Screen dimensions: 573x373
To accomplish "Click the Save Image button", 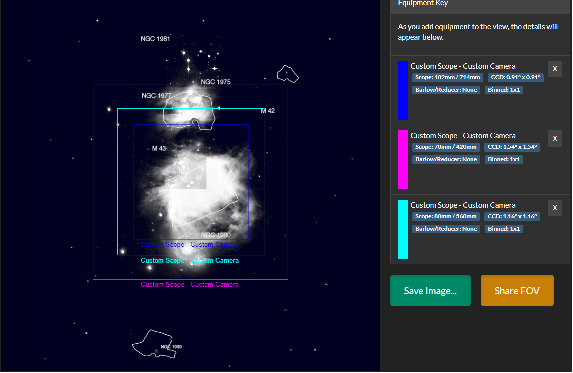I will (430, 290).
